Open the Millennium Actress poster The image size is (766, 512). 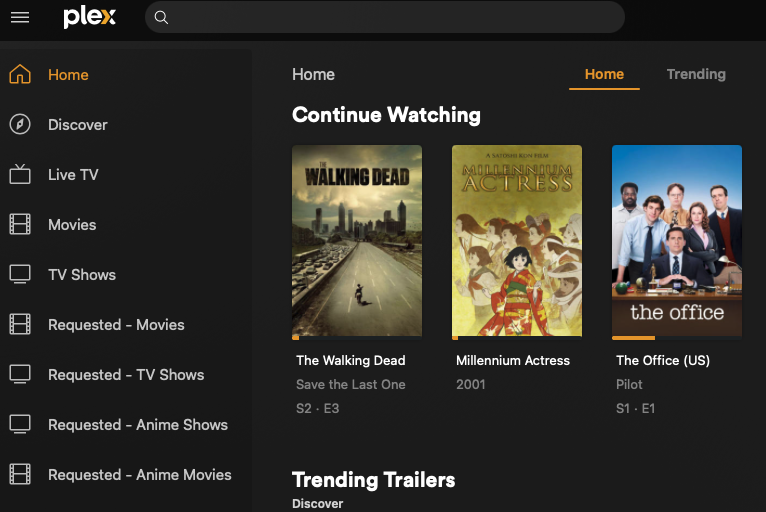pos(517,240)
